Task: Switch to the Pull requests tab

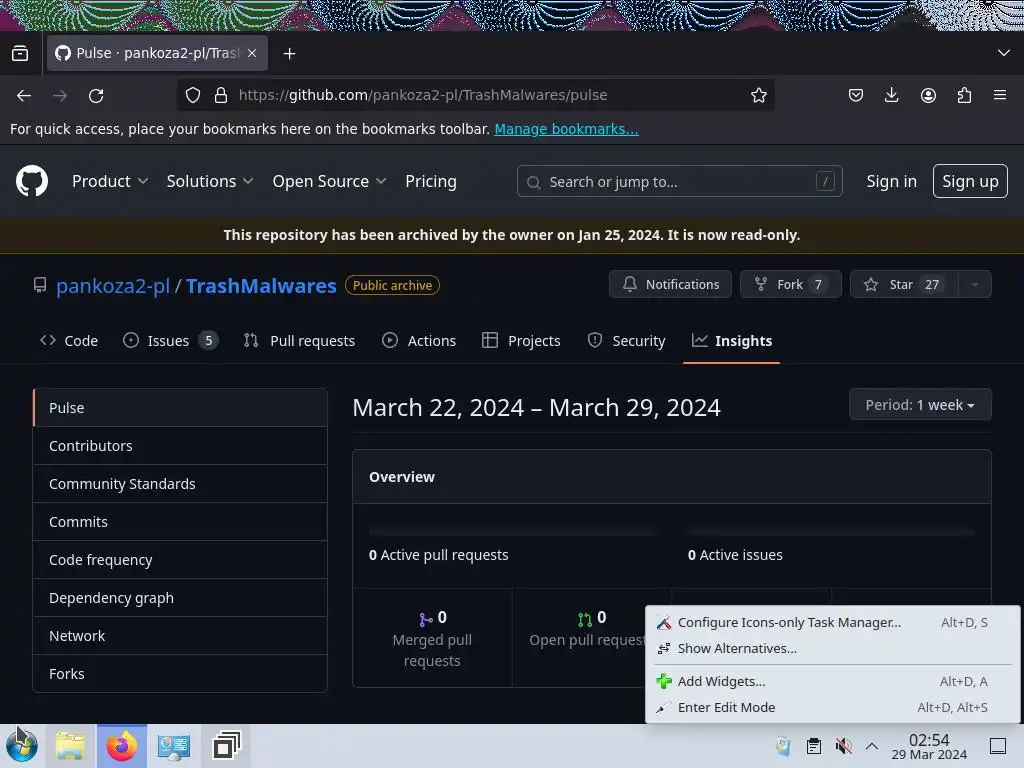Action: [299, 340]
